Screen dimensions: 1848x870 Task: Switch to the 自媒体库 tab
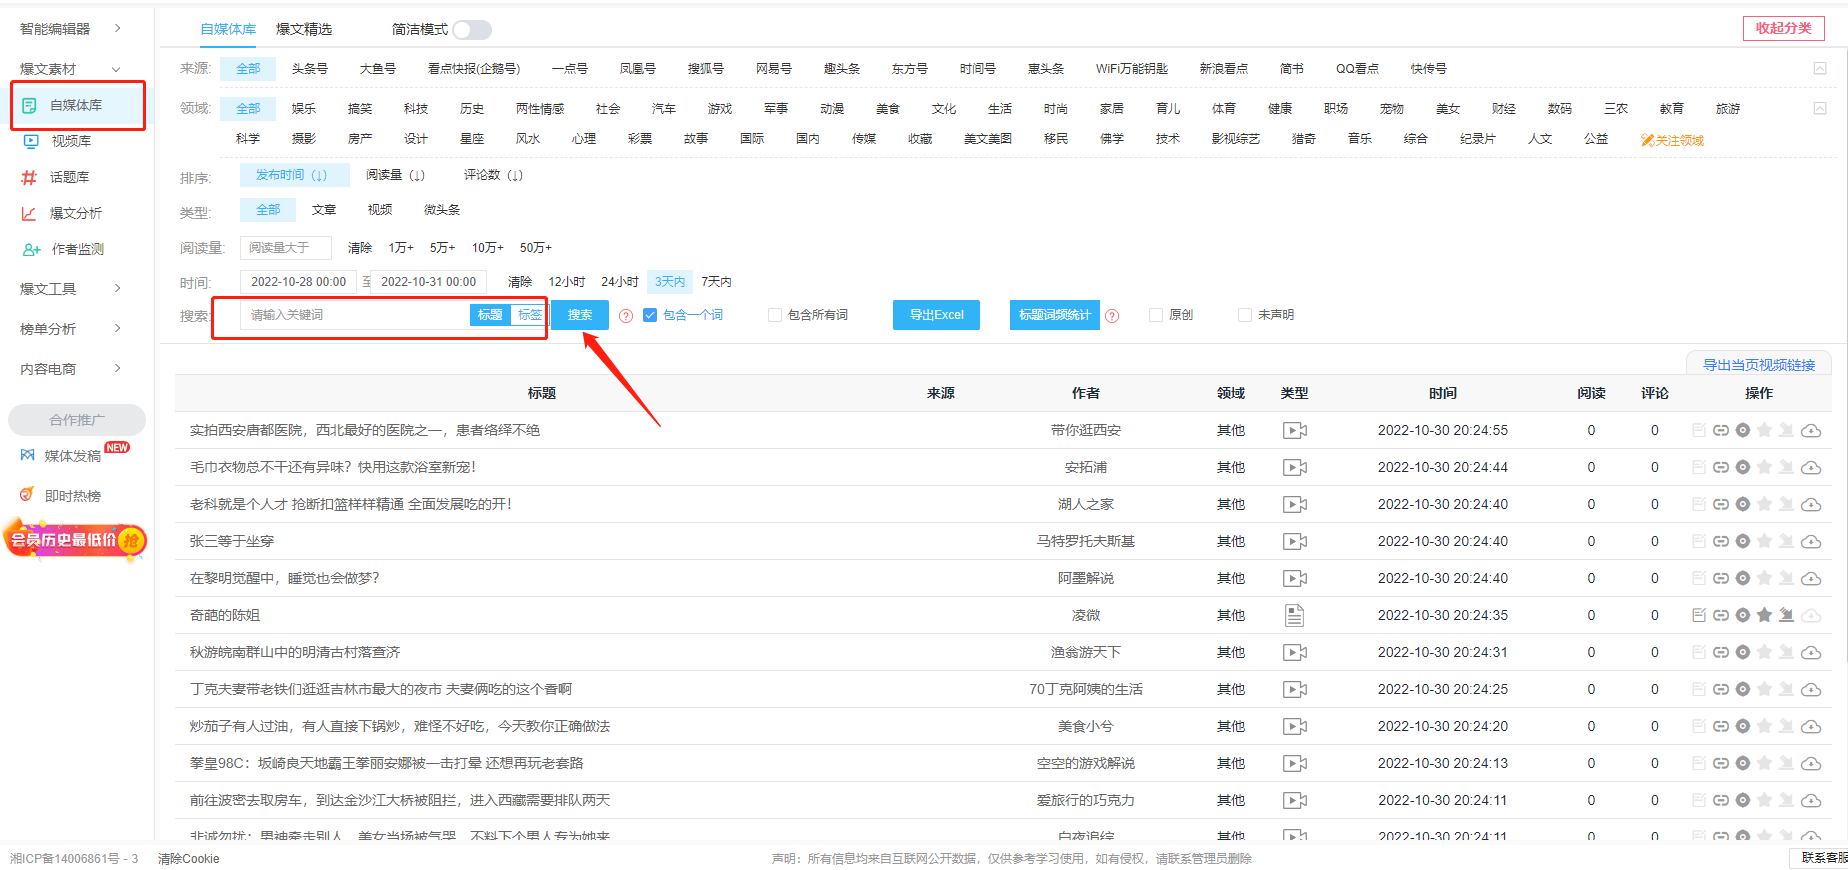[228, 29]
